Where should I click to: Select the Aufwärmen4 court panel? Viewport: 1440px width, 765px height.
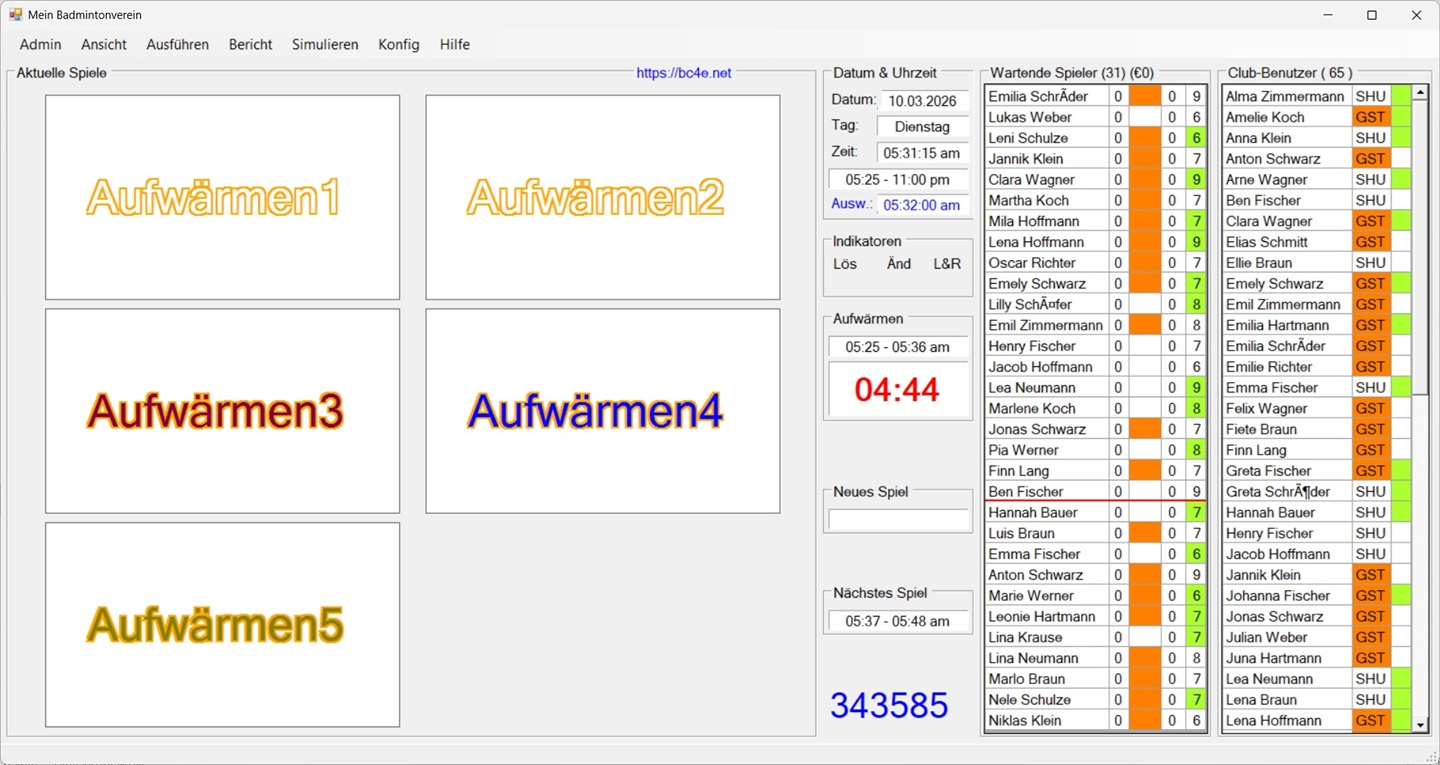click(x=603, y=411)
